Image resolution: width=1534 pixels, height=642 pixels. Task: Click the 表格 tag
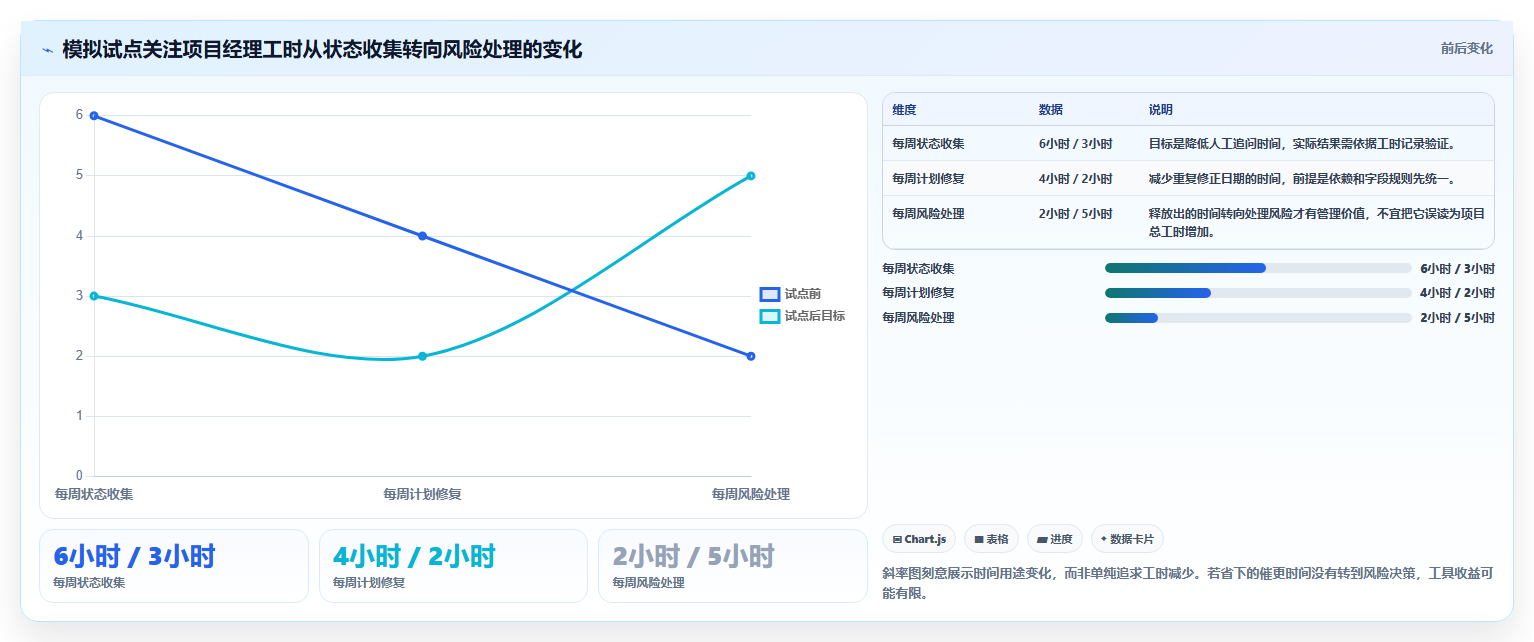tap(991, 539)
